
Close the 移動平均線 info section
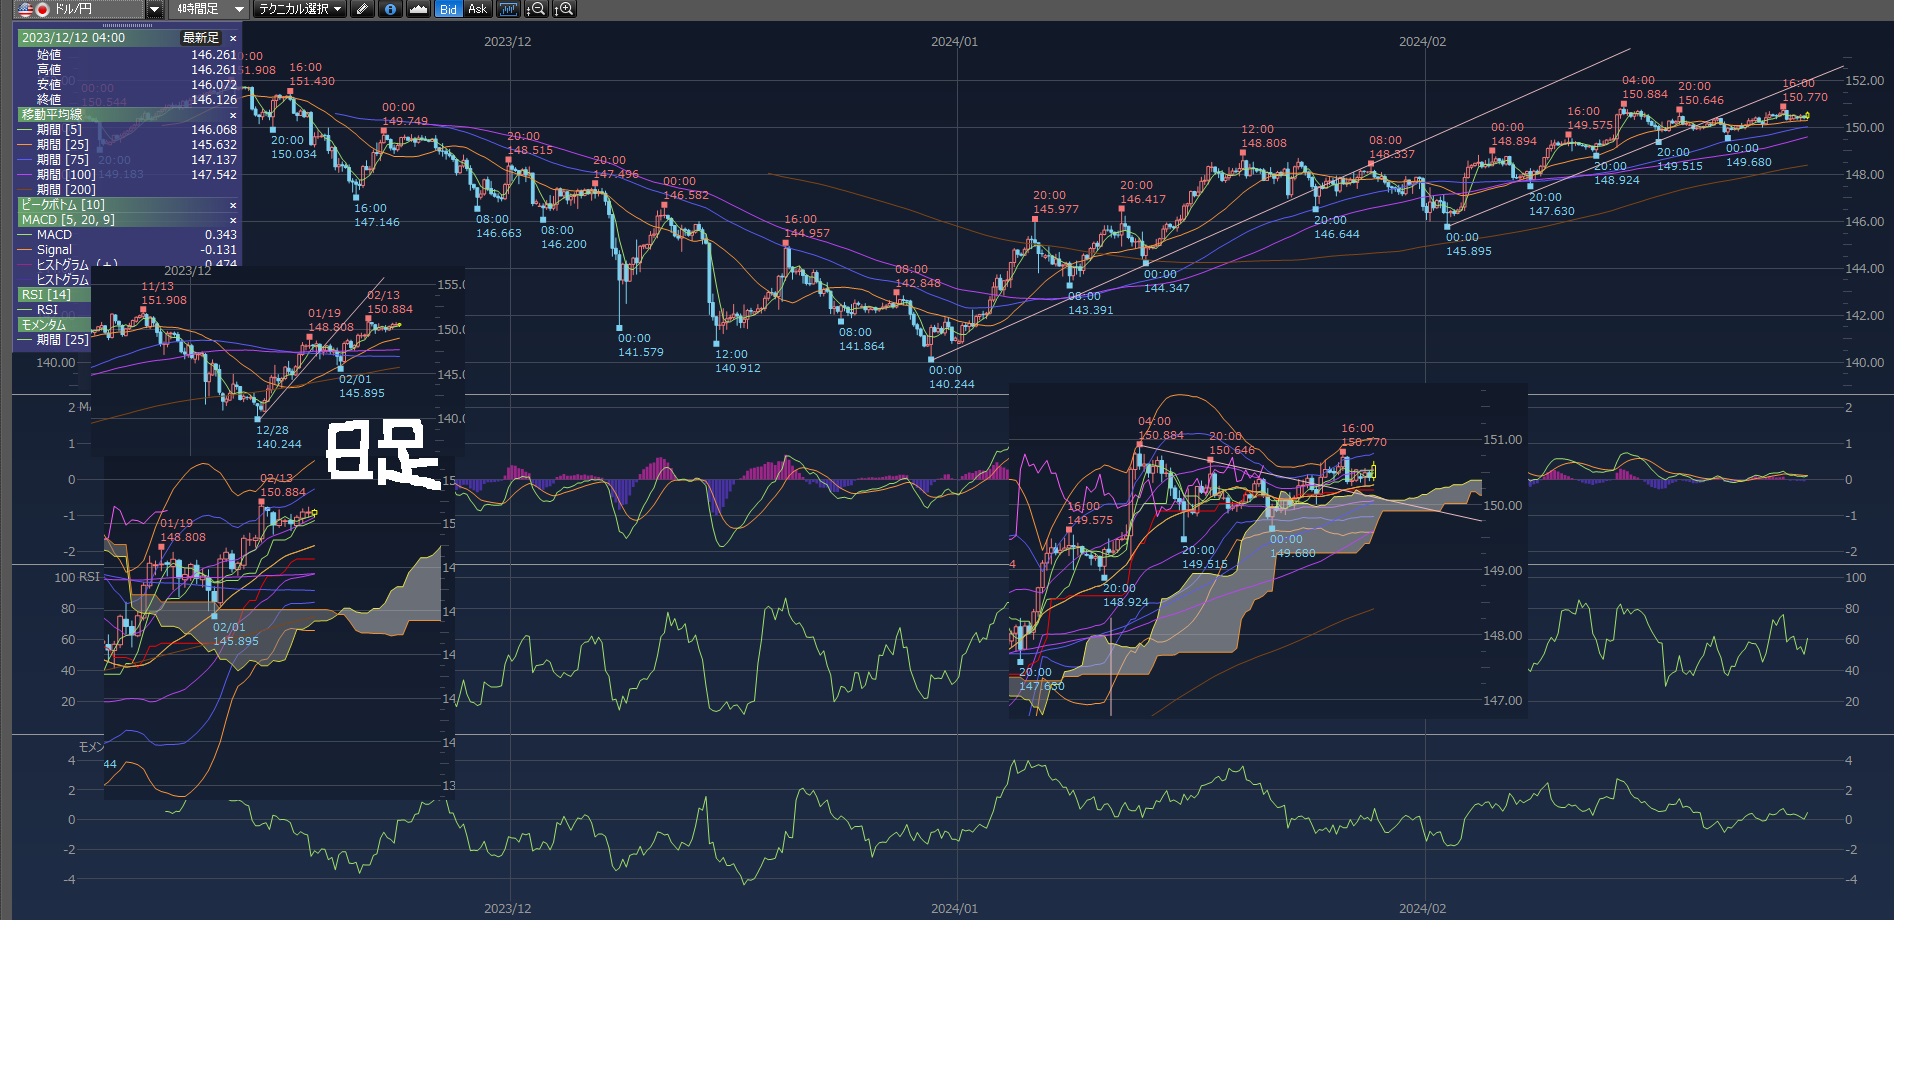tap(233, 115)
